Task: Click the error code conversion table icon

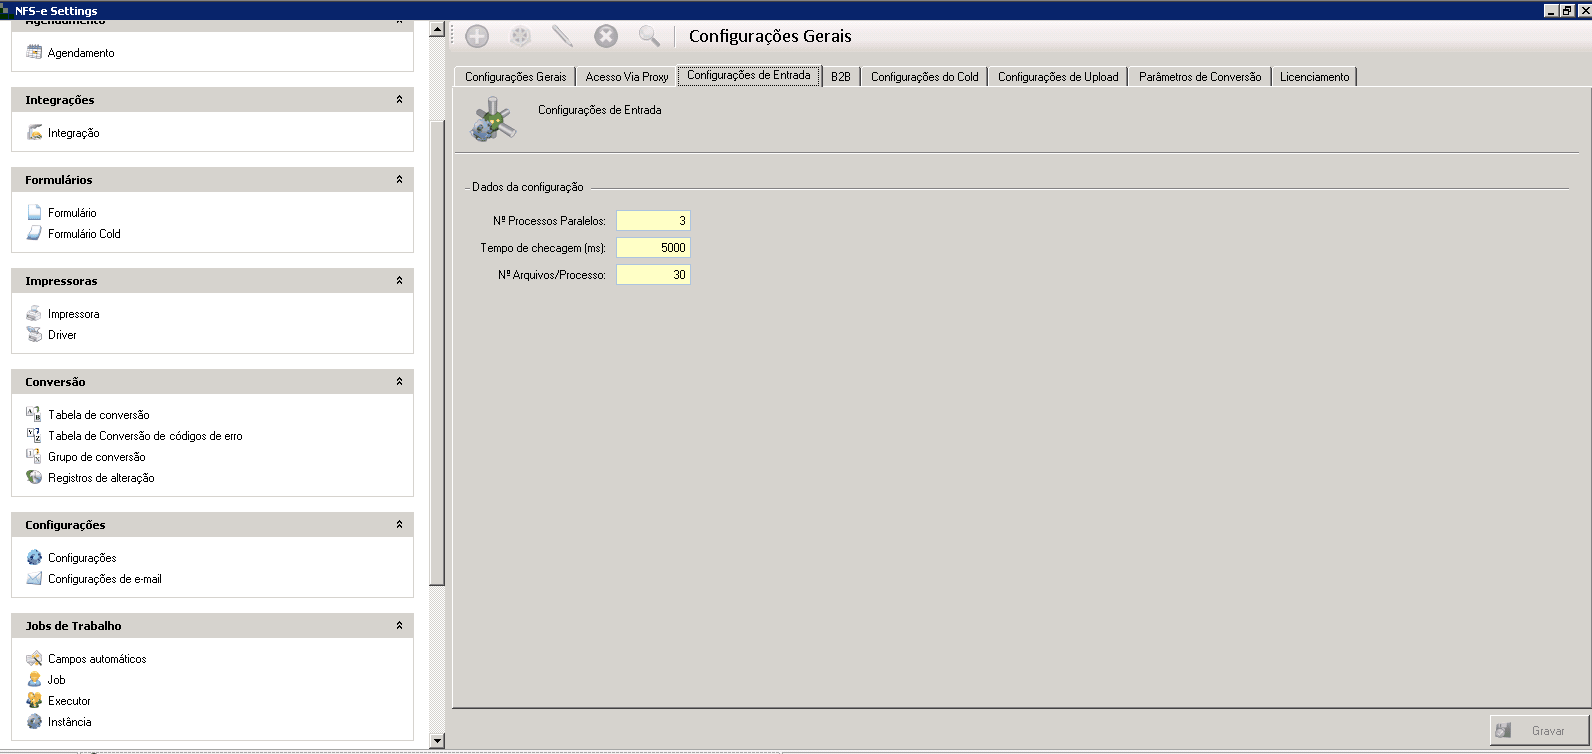Action: (x=34, y=435)
